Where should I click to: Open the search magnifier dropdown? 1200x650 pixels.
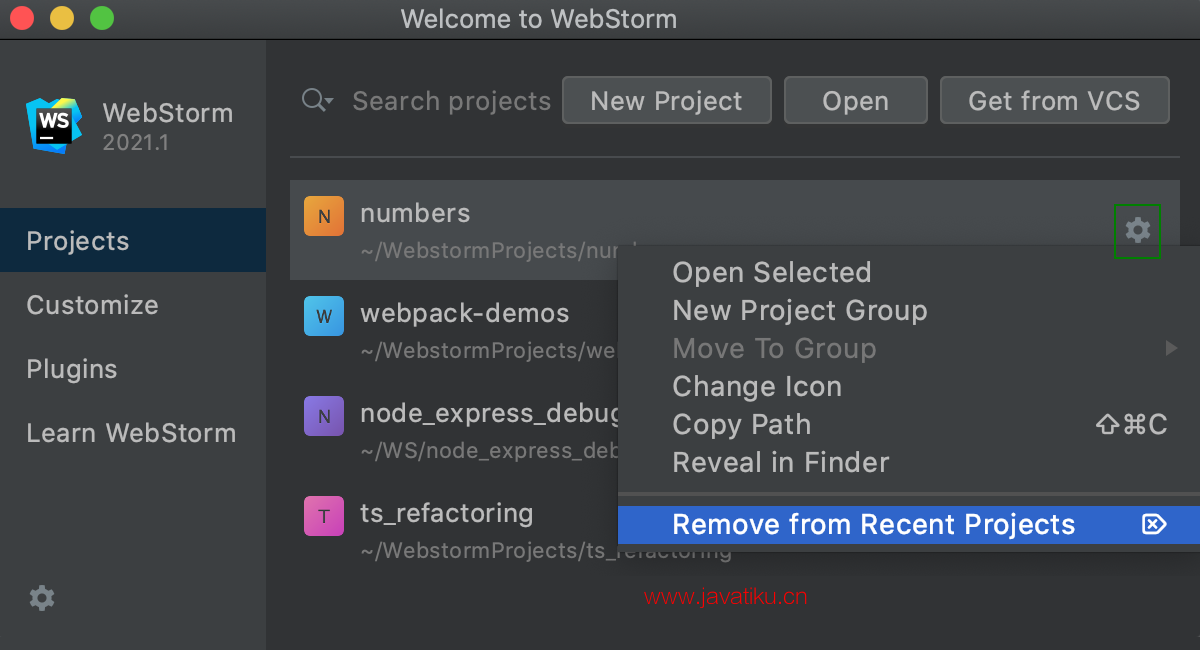coord(318,100)
